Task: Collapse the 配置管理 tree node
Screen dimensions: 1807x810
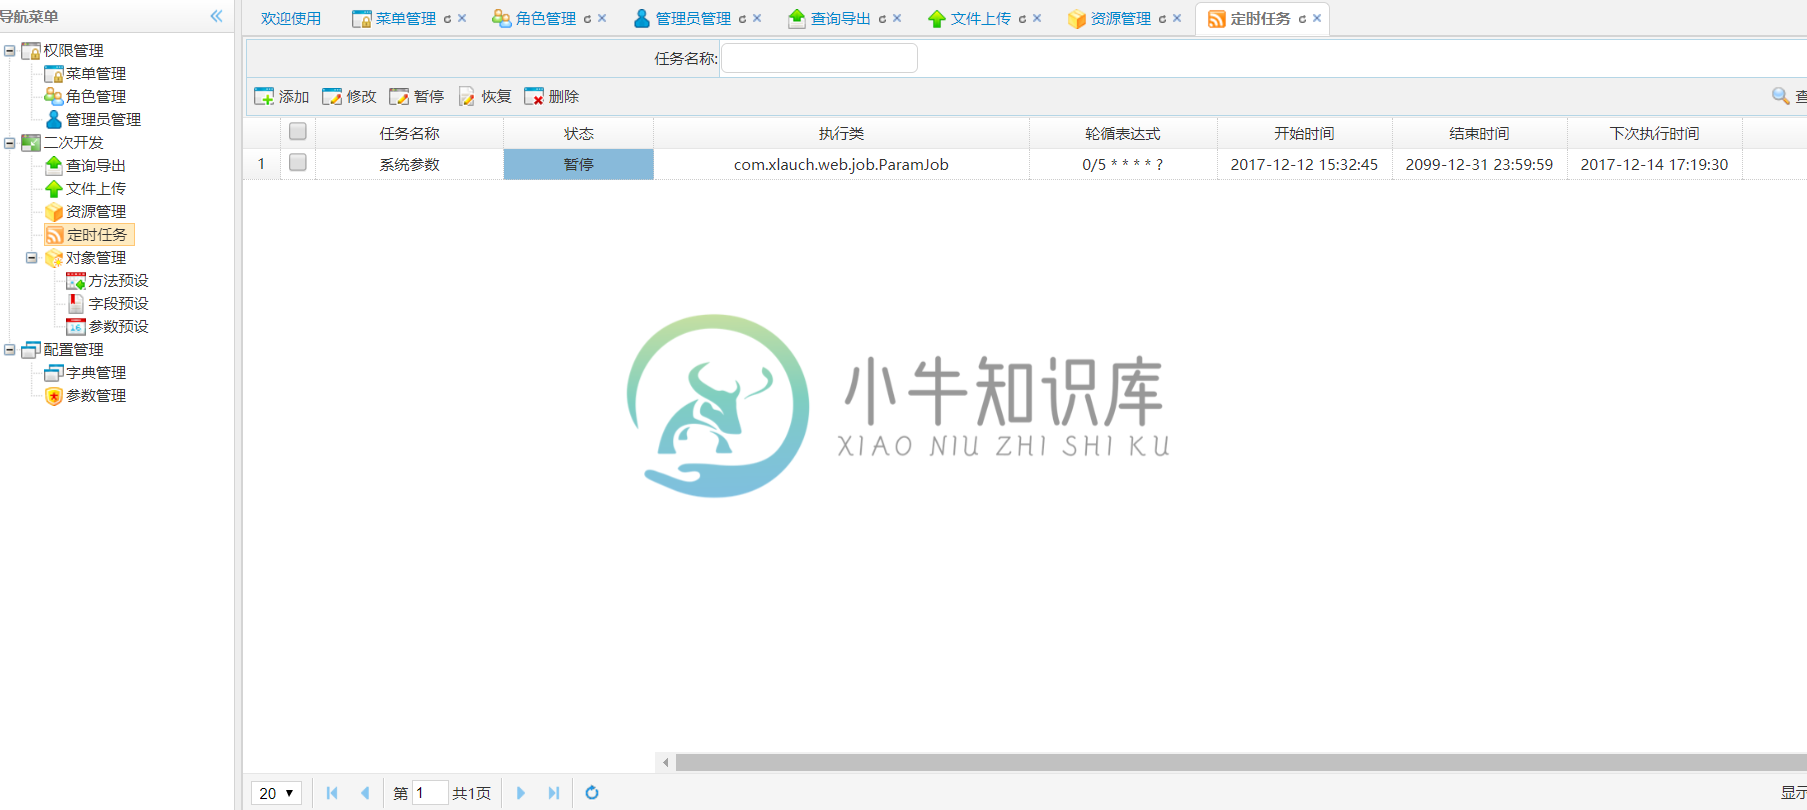Action: [x=10, y=350]
